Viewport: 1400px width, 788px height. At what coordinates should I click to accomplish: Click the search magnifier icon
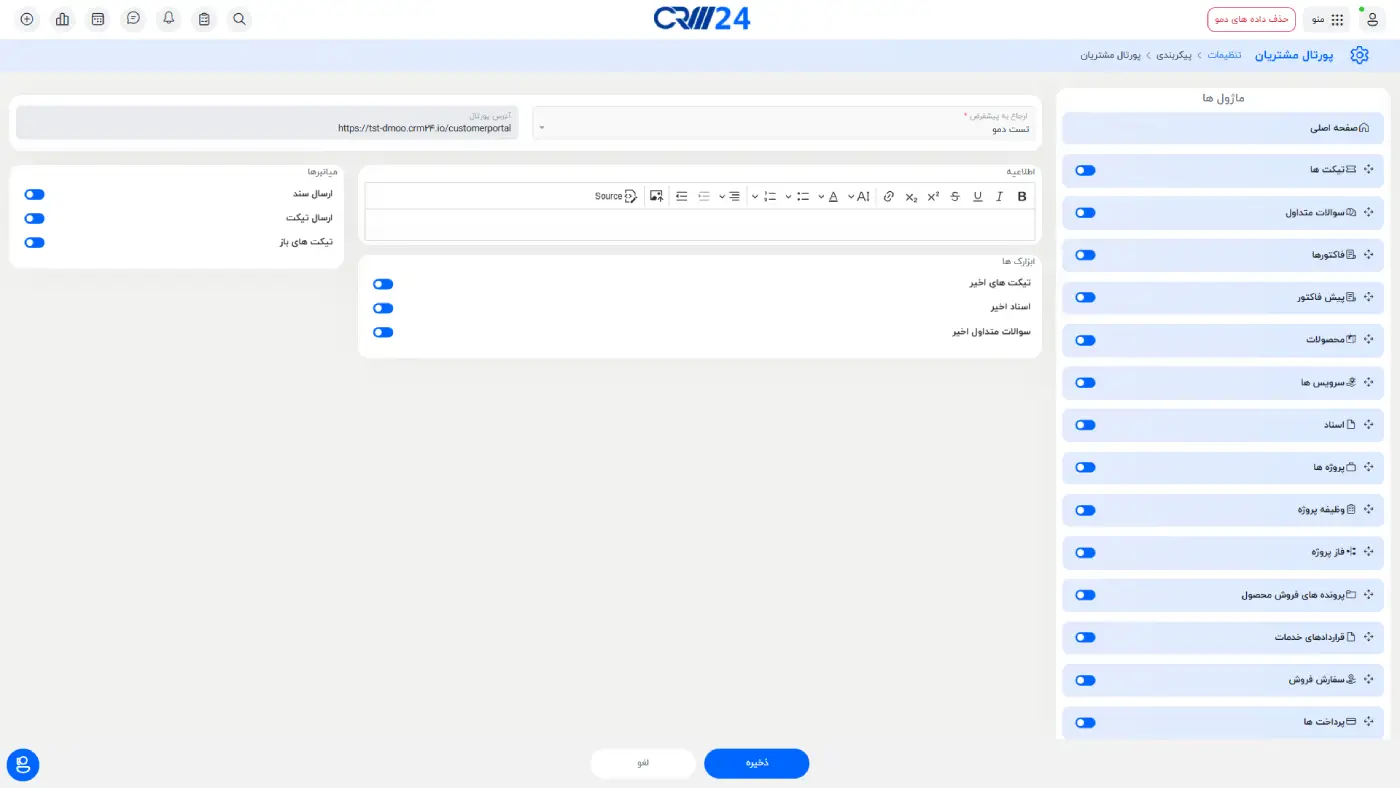(x=238, y=19)
